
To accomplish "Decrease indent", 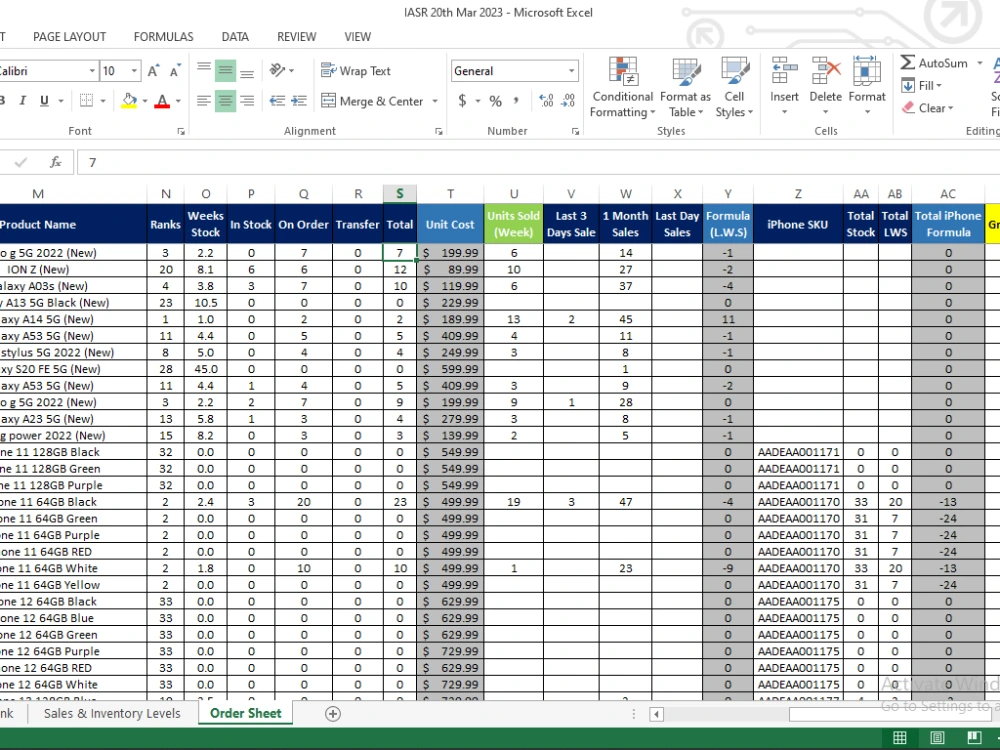I will pos(277,101).
